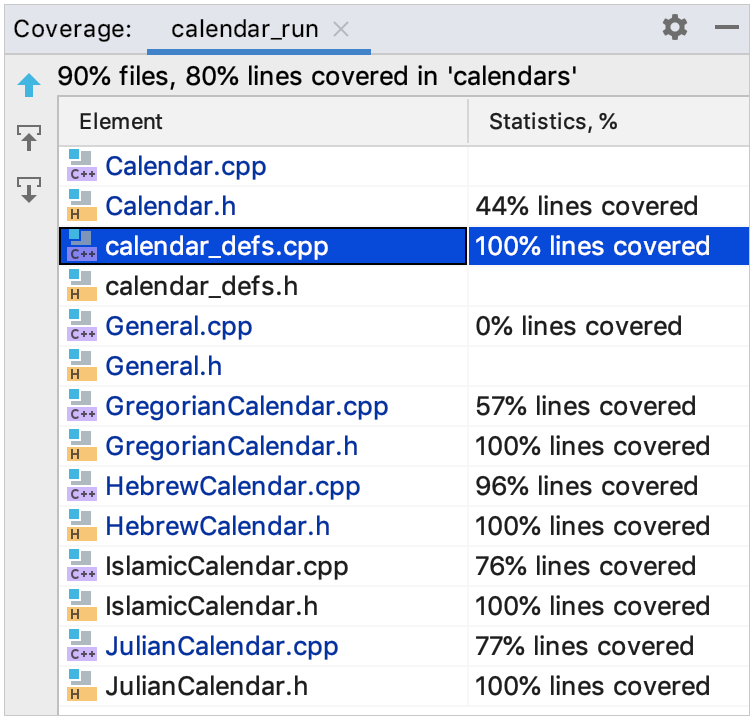Image resolution: width=755 pixels, height=718 pixels.
Task: Open GregorianCalendar.cpp from the list
Action: (x=246, y=406)
